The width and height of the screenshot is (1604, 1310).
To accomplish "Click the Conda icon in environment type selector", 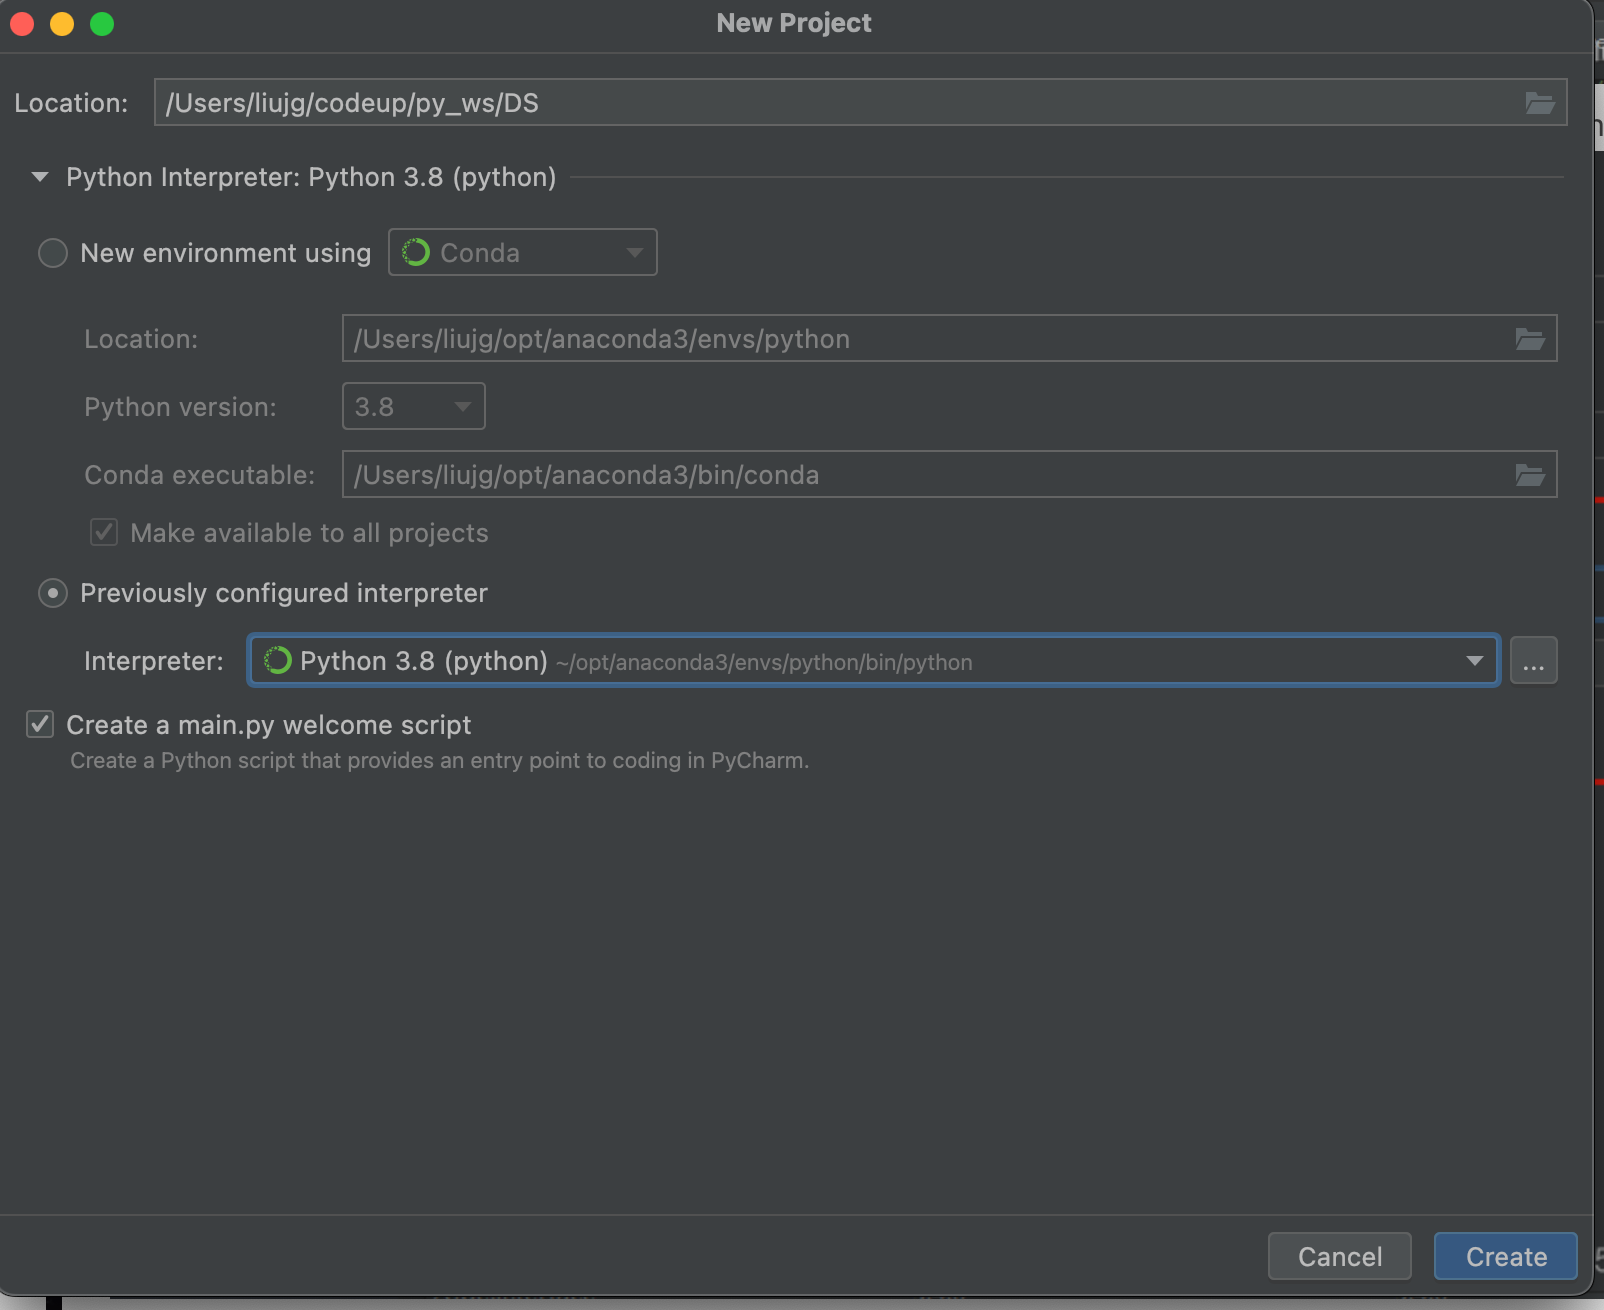I will (x=416, y=253).
